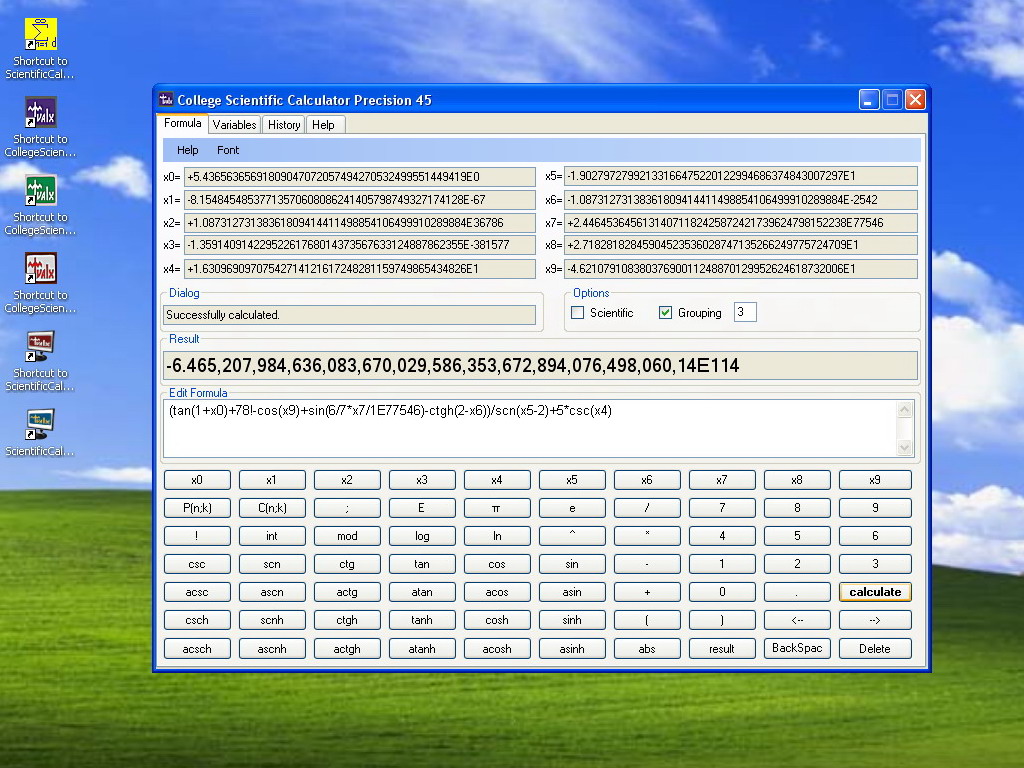Switch to the Variables tab
Image resolution: width=1024 pixels, height=768 pixels.
coord(234,125)
